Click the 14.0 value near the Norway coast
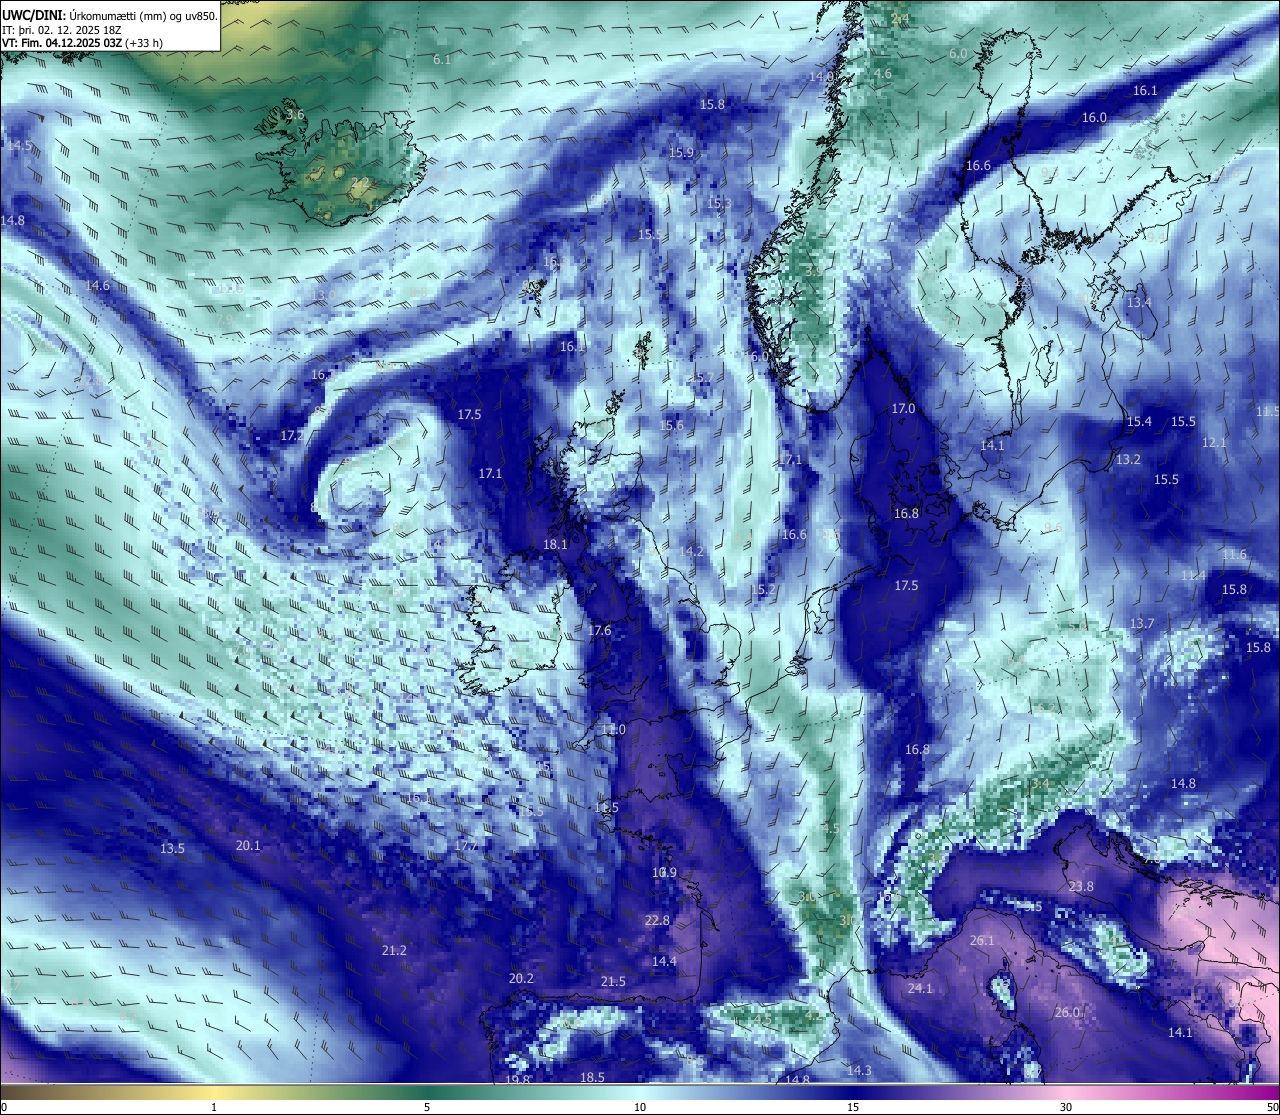This screenshot has height=1115, width=1280. click(821, 77)
